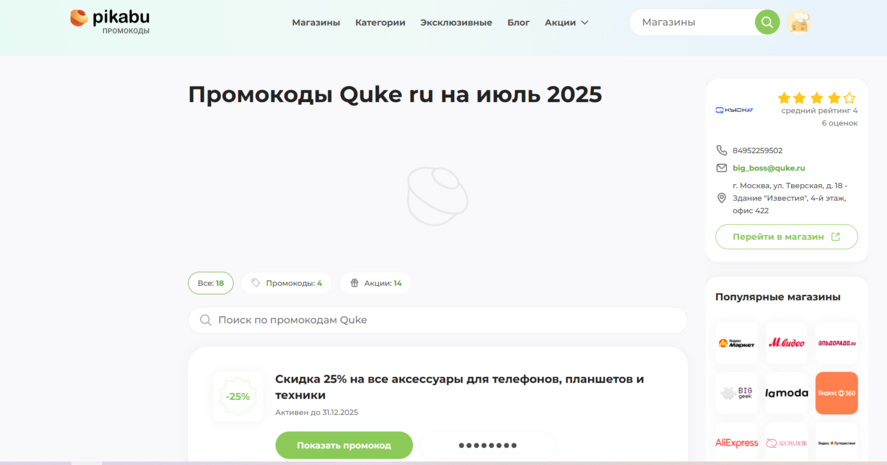Select the Все: 18 filter tab
The width and height of the screenshot is (887, 465).
[x=210, y=283]
